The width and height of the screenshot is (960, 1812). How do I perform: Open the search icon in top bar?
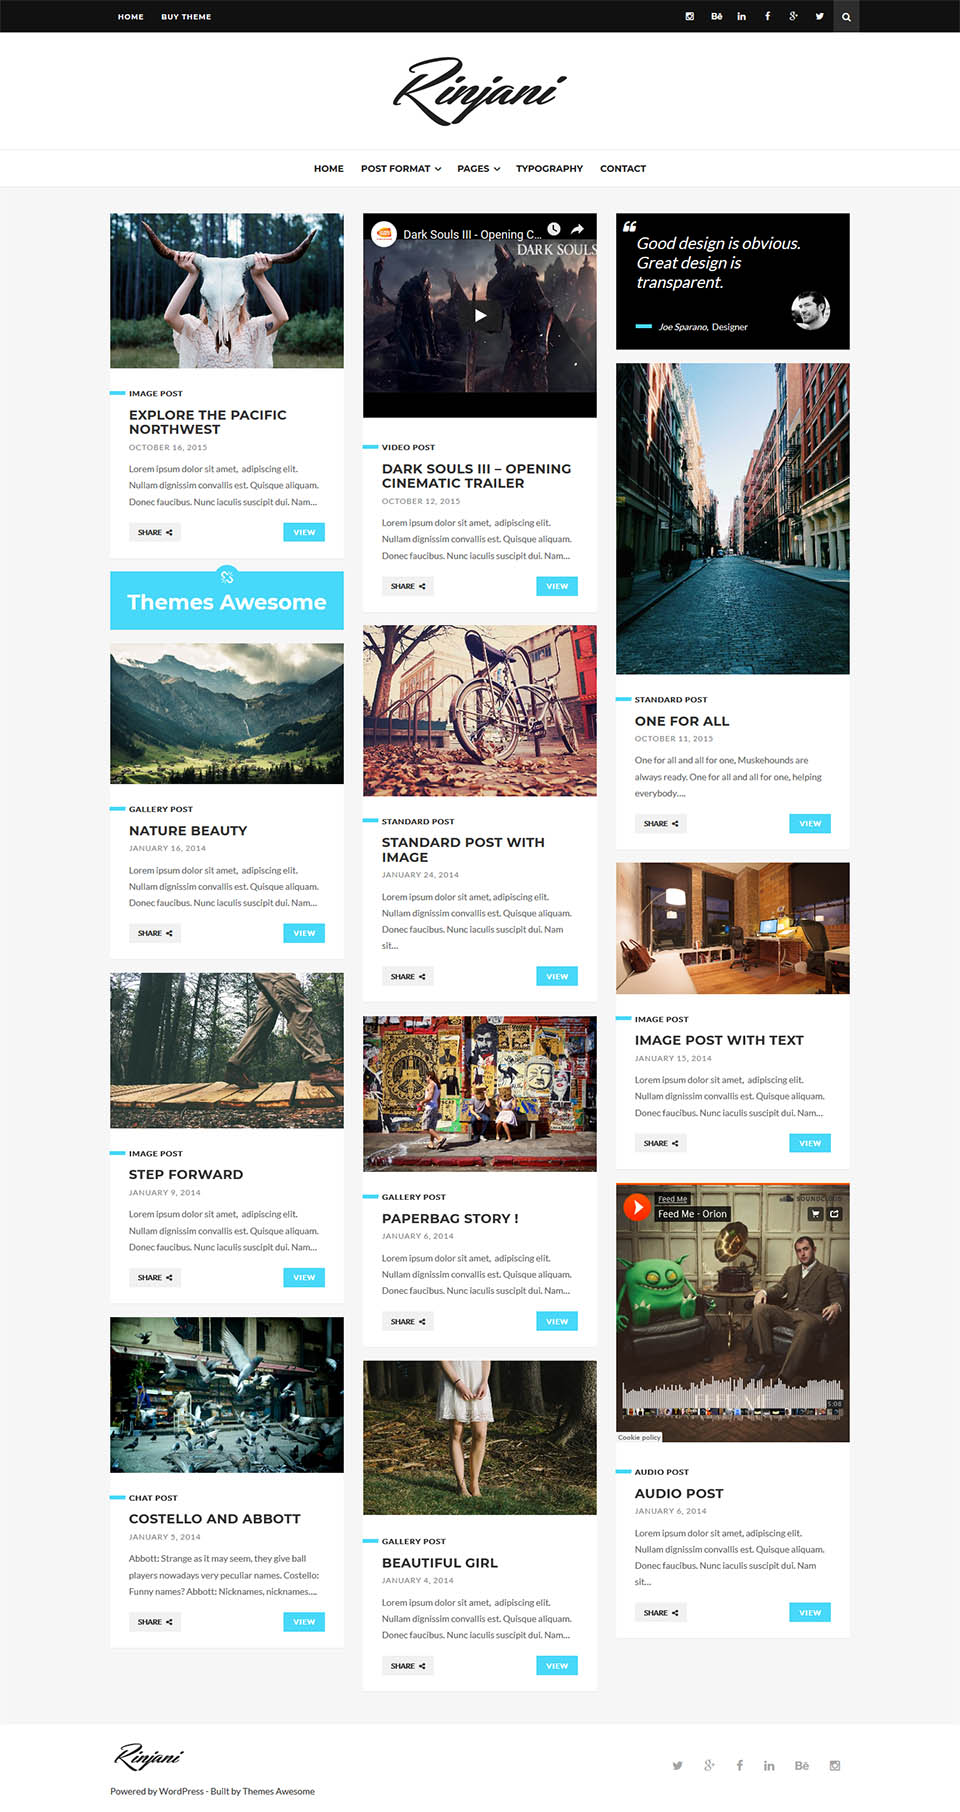click(x=846, y=16)
